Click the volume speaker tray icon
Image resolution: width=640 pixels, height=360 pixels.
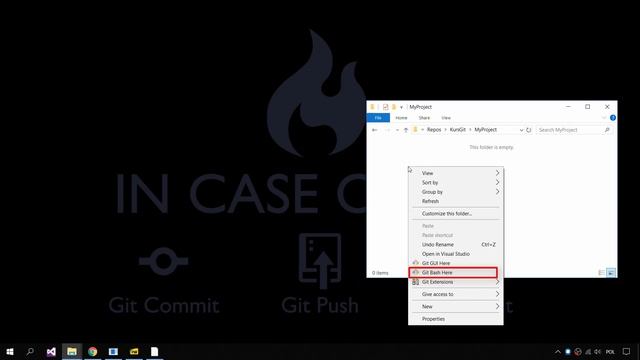[598, 351]
